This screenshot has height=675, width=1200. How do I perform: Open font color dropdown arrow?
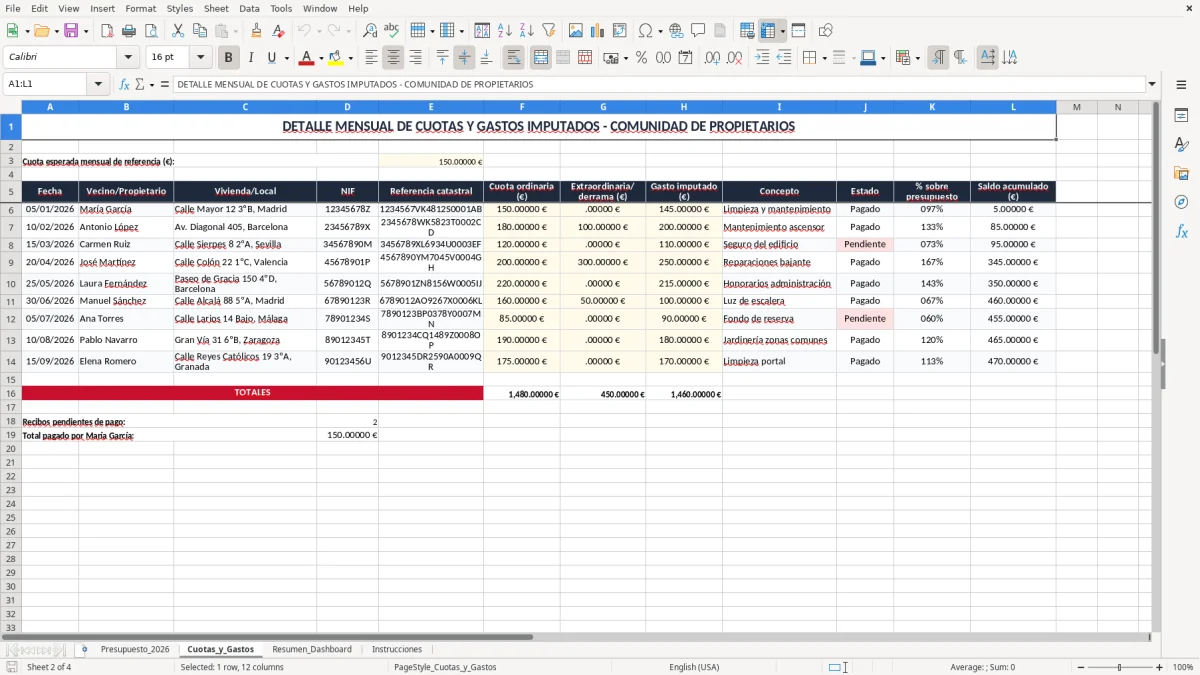tap(322, 58)
